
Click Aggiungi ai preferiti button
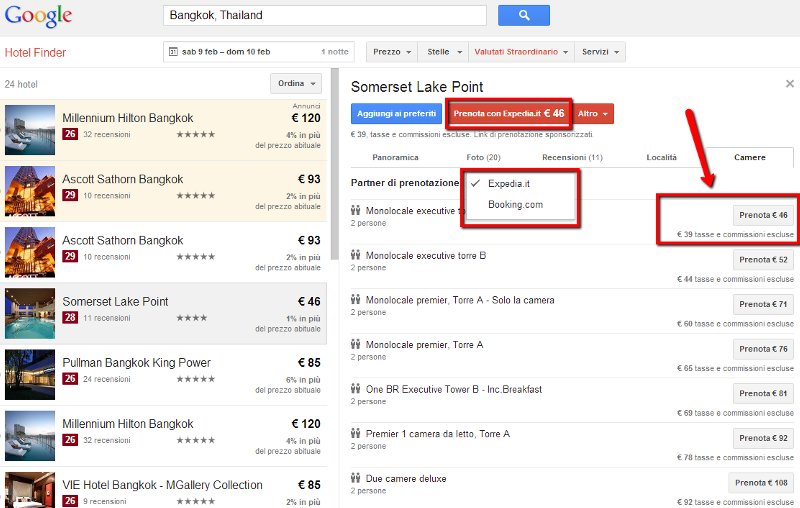pyautogui.click(x=396, y=113)
